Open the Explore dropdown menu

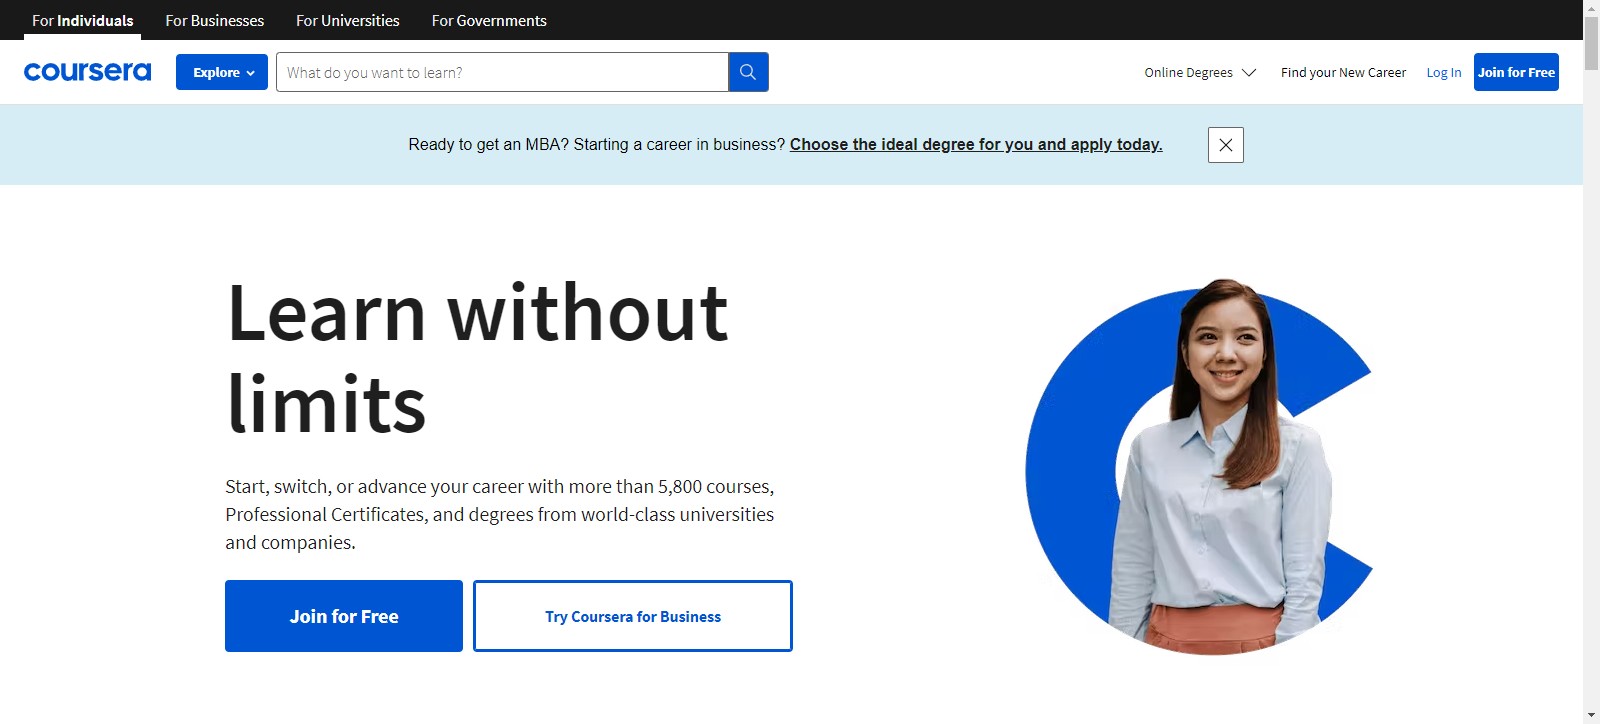222,72
